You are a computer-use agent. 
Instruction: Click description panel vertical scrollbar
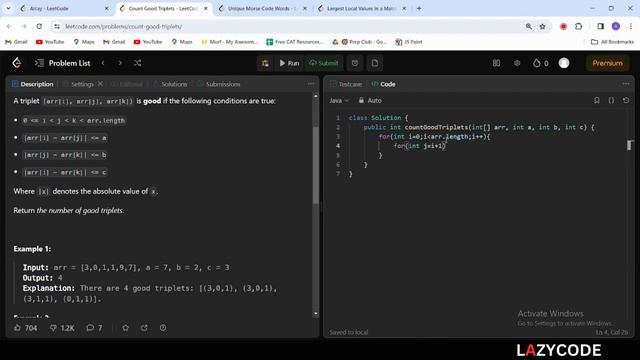[x=316, y=165]
